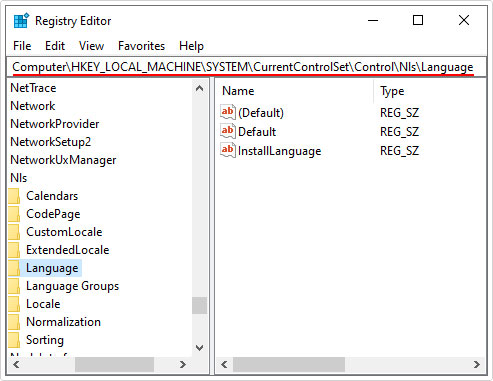The width and height of the screenshot is (493, 381).
Task: Select the Network key in tree
Action: pos(33,106)
